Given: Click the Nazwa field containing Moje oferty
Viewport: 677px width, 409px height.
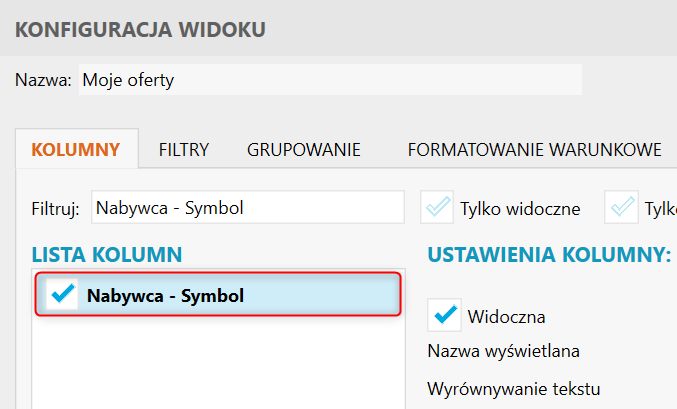Looking at the screenshot, I should click(x=330, y=80).
